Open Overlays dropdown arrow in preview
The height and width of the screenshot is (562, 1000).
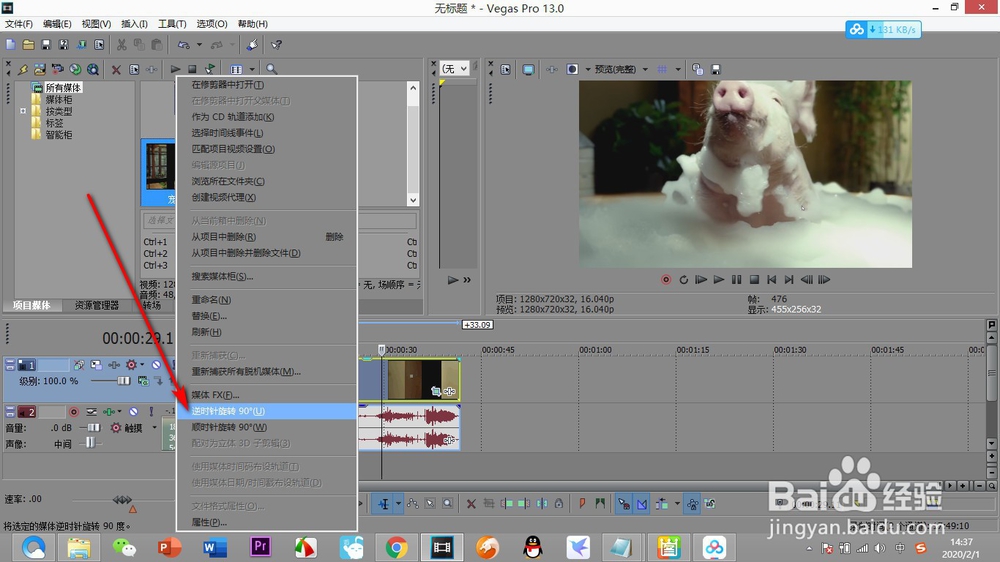[x=677, y=69]
